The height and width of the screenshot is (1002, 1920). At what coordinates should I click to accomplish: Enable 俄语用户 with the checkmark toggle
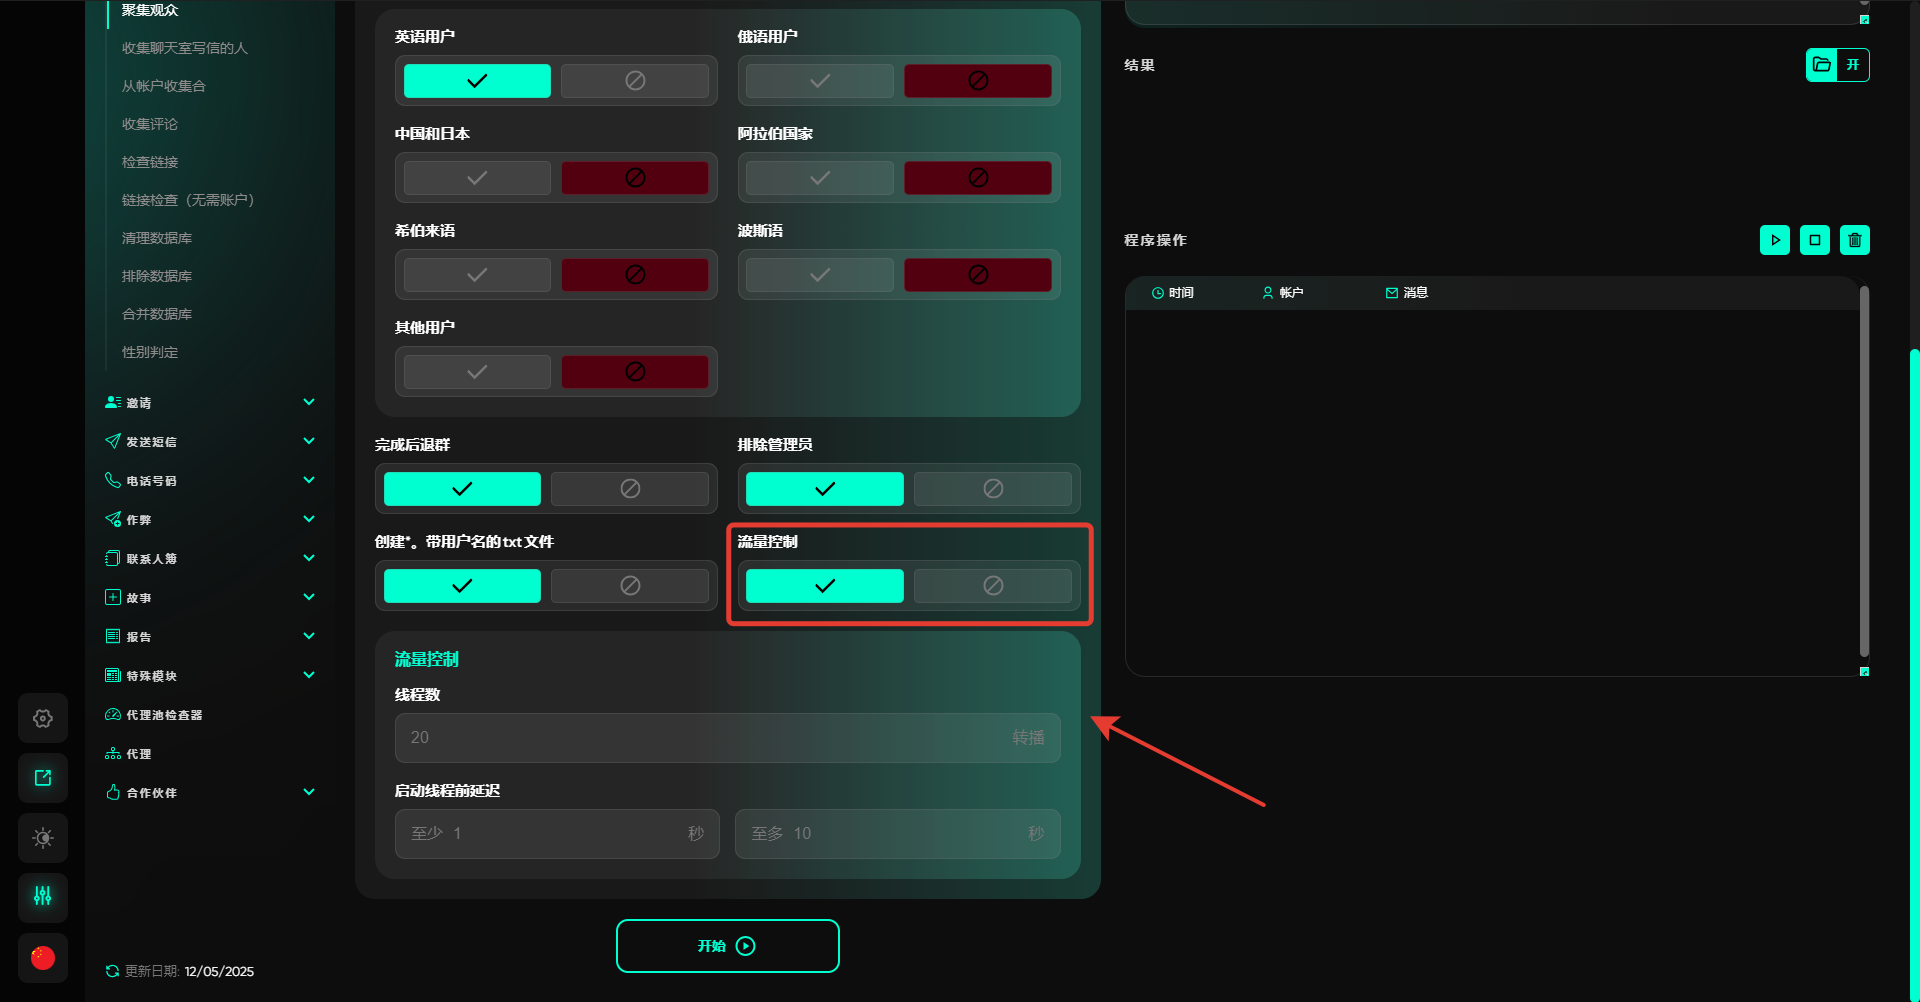(819, 81)
